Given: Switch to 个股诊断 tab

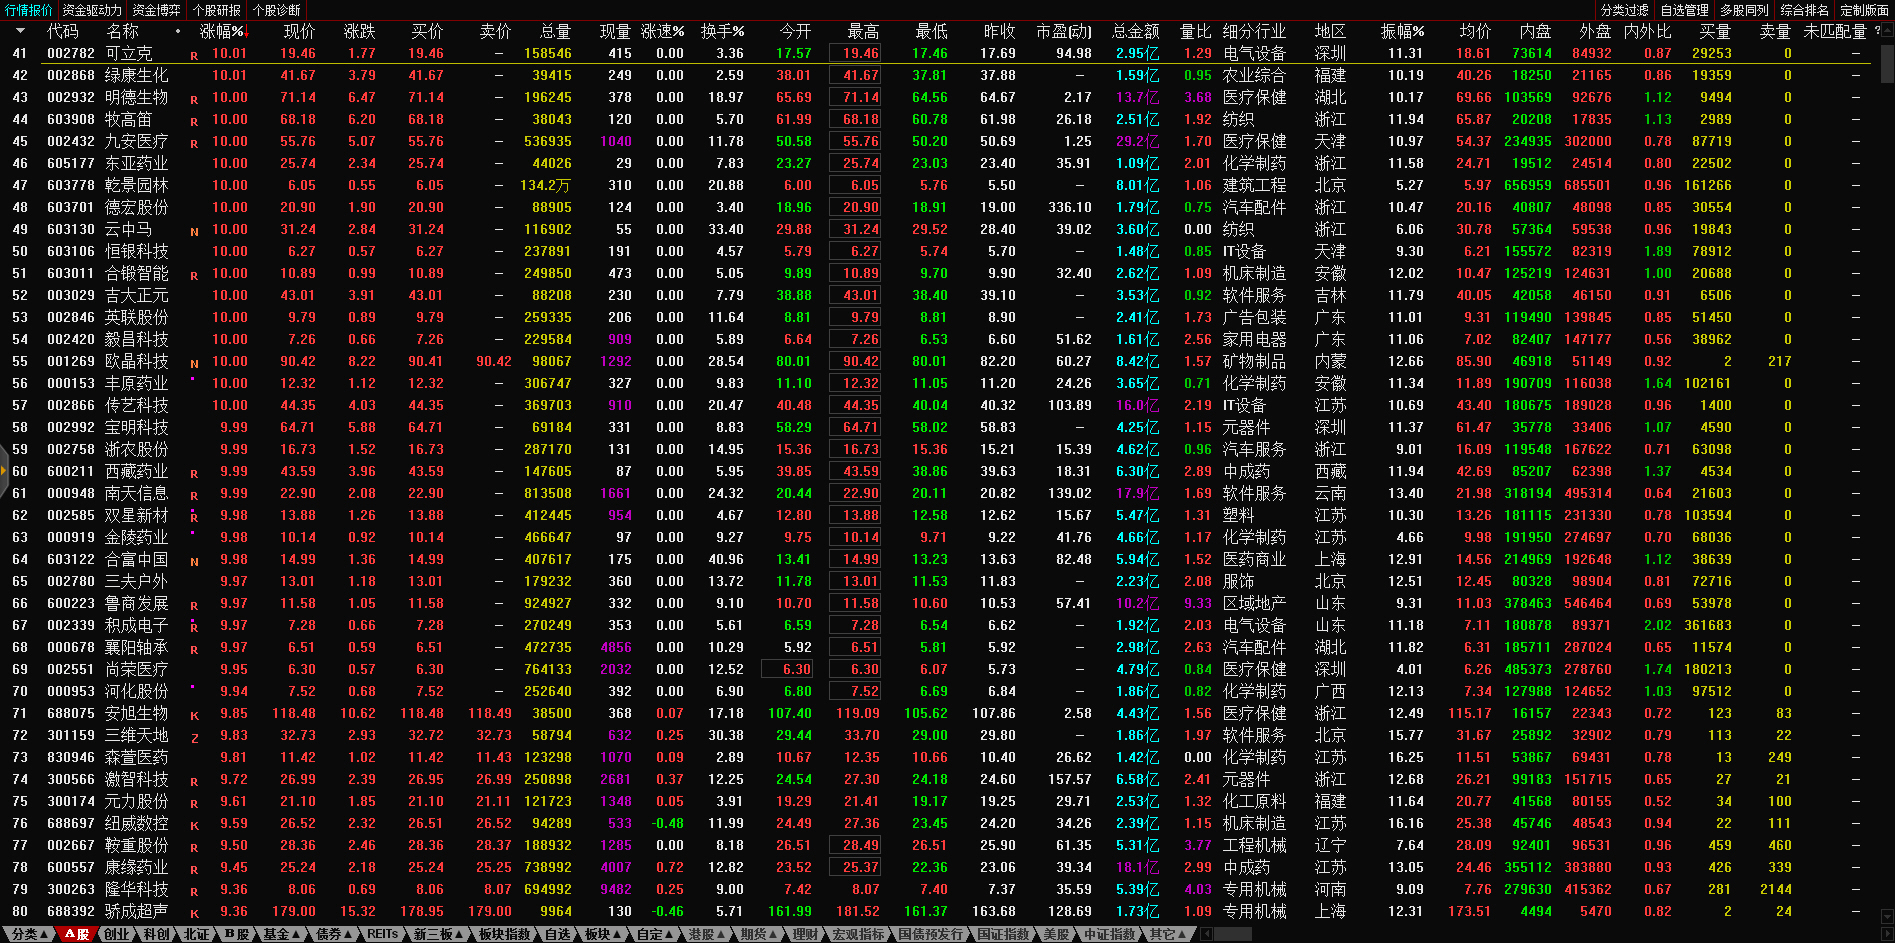Looking at the screenshot, I should click(277, 10).
